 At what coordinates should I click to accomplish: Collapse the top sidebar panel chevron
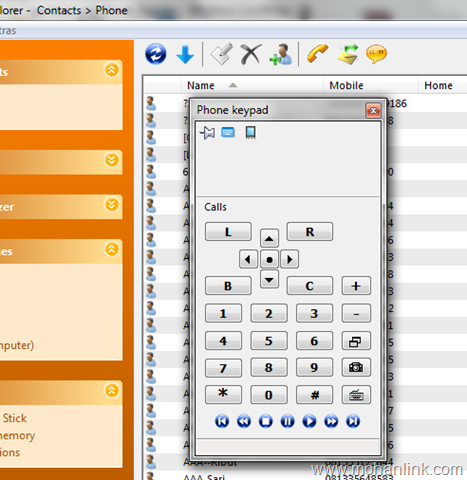(x=112, y=70)
